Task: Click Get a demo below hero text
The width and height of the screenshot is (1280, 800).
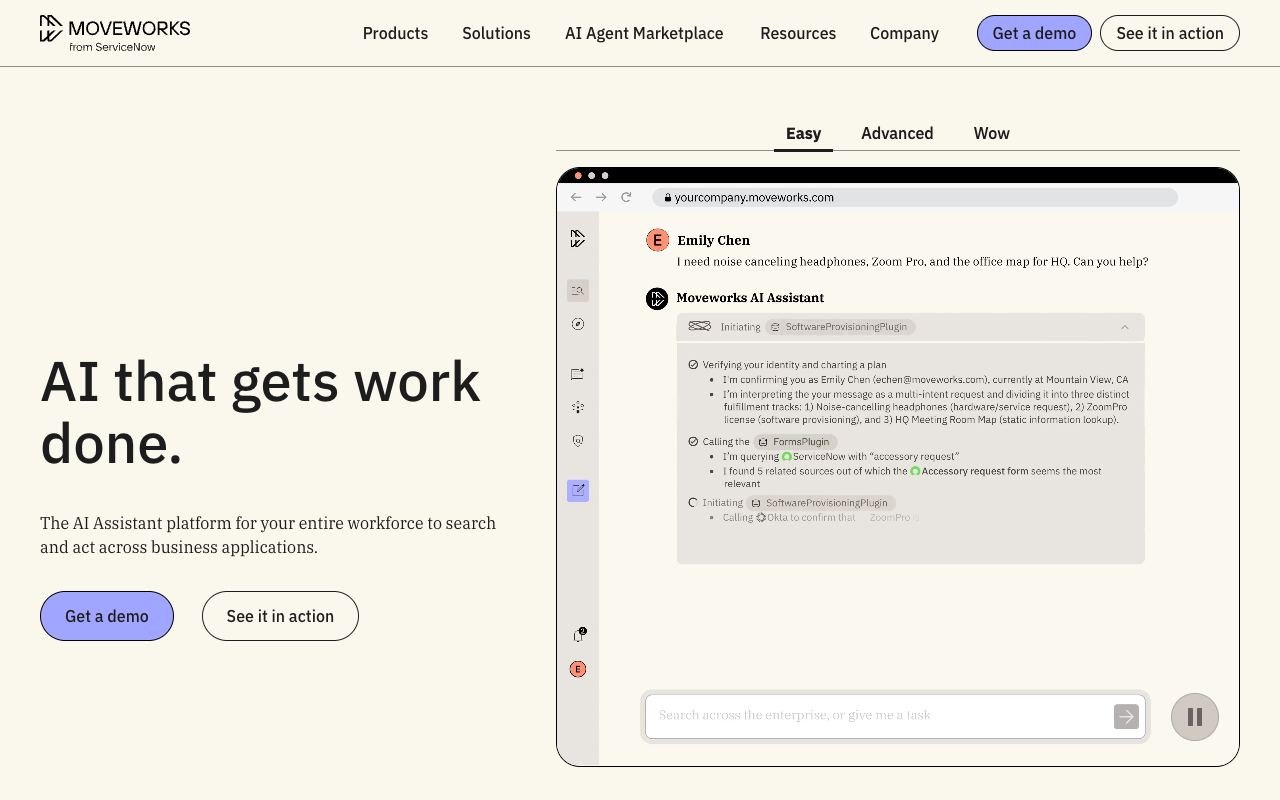Action: pos(107,616)
